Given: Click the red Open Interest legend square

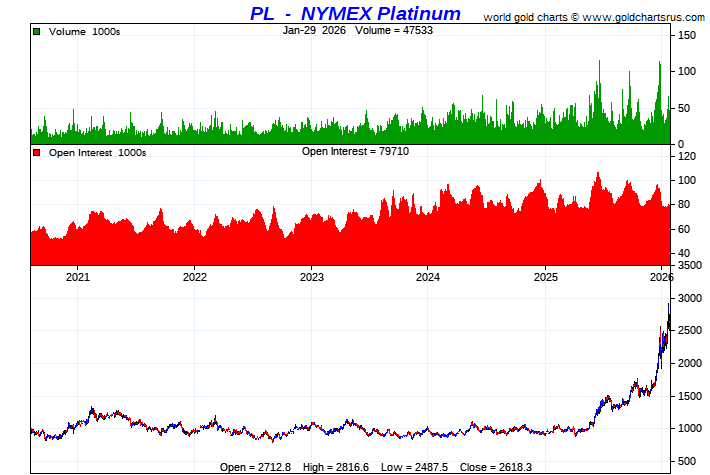Looking at the screenshot, I should [x=37, y=153].
